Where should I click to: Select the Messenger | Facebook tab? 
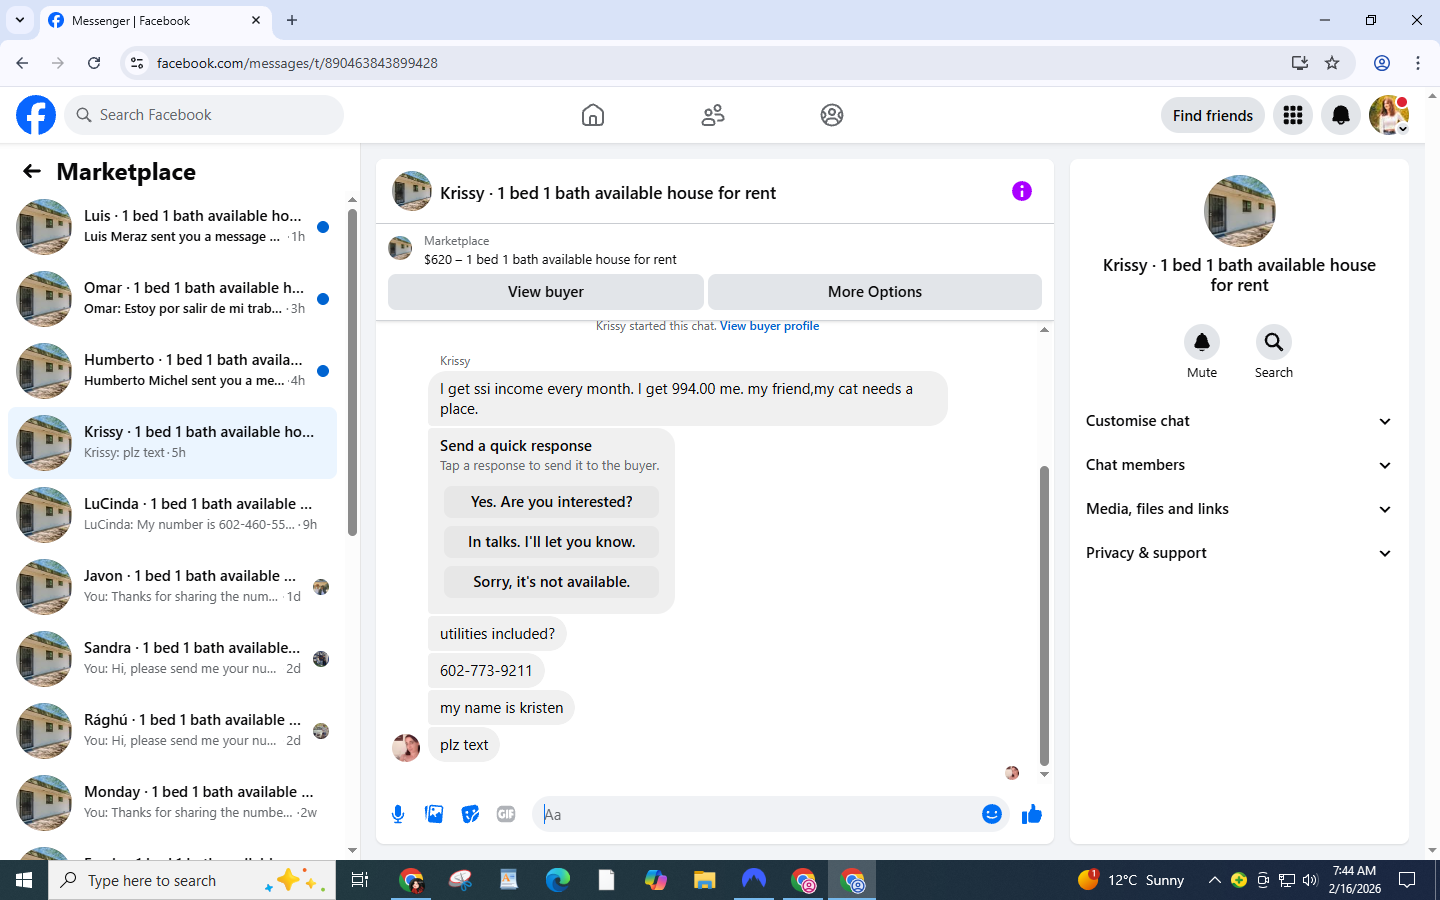click(x=155, y=20)
